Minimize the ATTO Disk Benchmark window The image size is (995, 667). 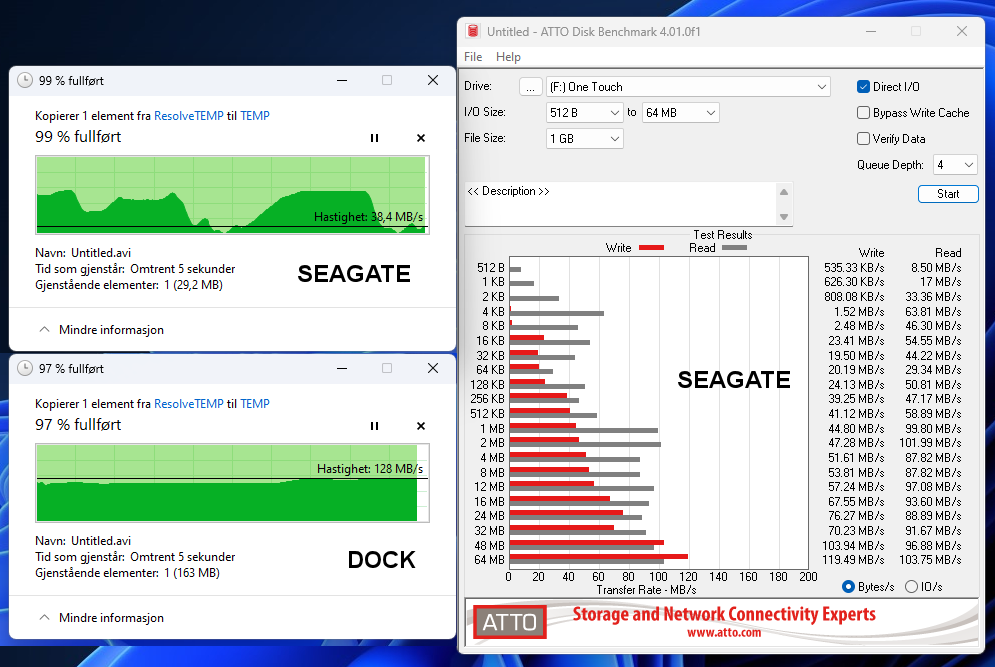(871, 31)
